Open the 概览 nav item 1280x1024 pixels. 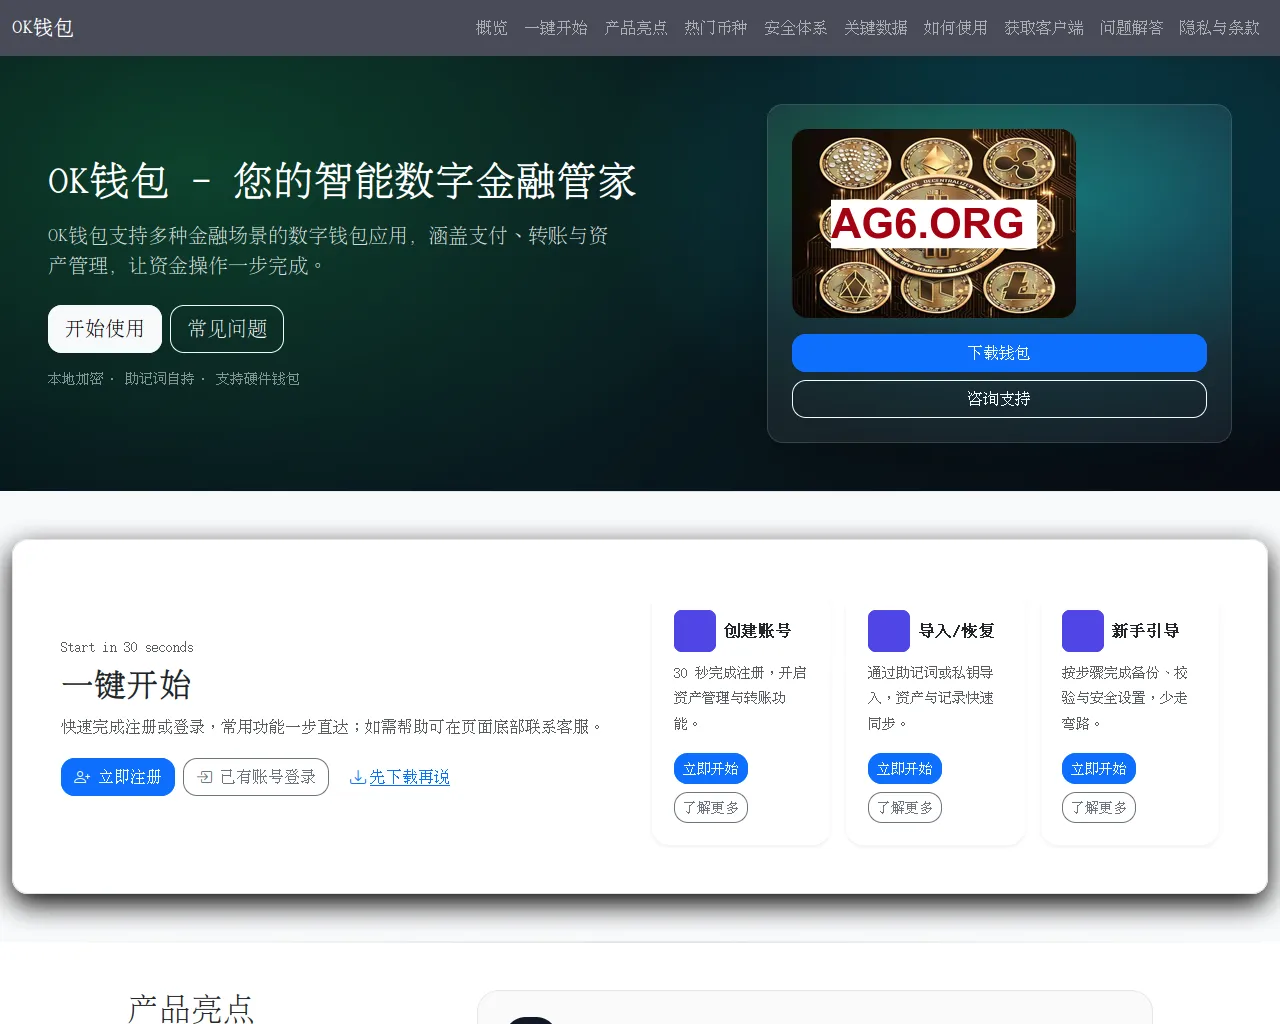(492, 28)
